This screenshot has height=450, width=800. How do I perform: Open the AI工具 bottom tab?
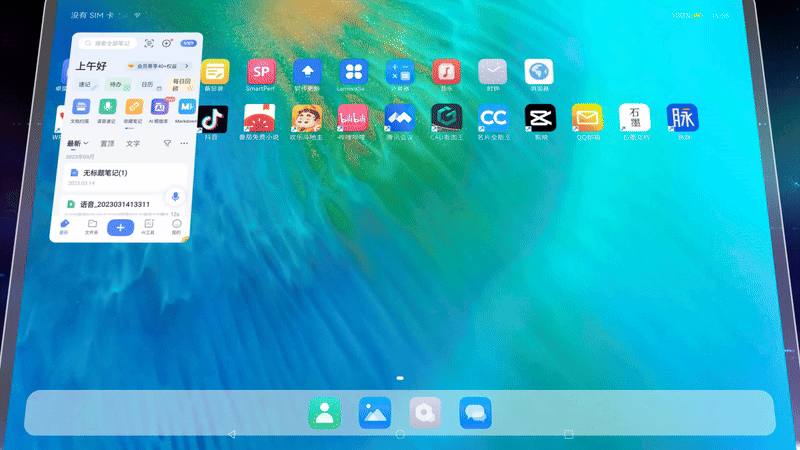pos(148,227)
